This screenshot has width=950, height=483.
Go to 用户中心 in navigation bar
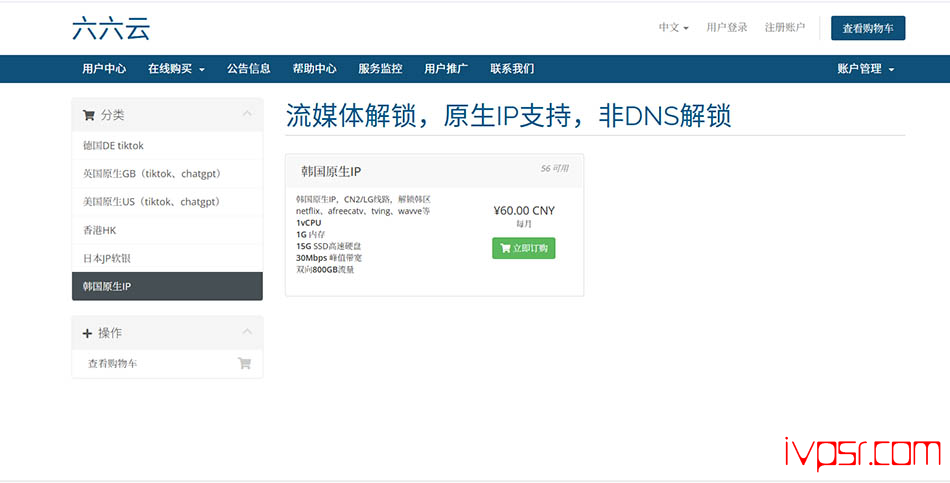[x=104, y=69]
